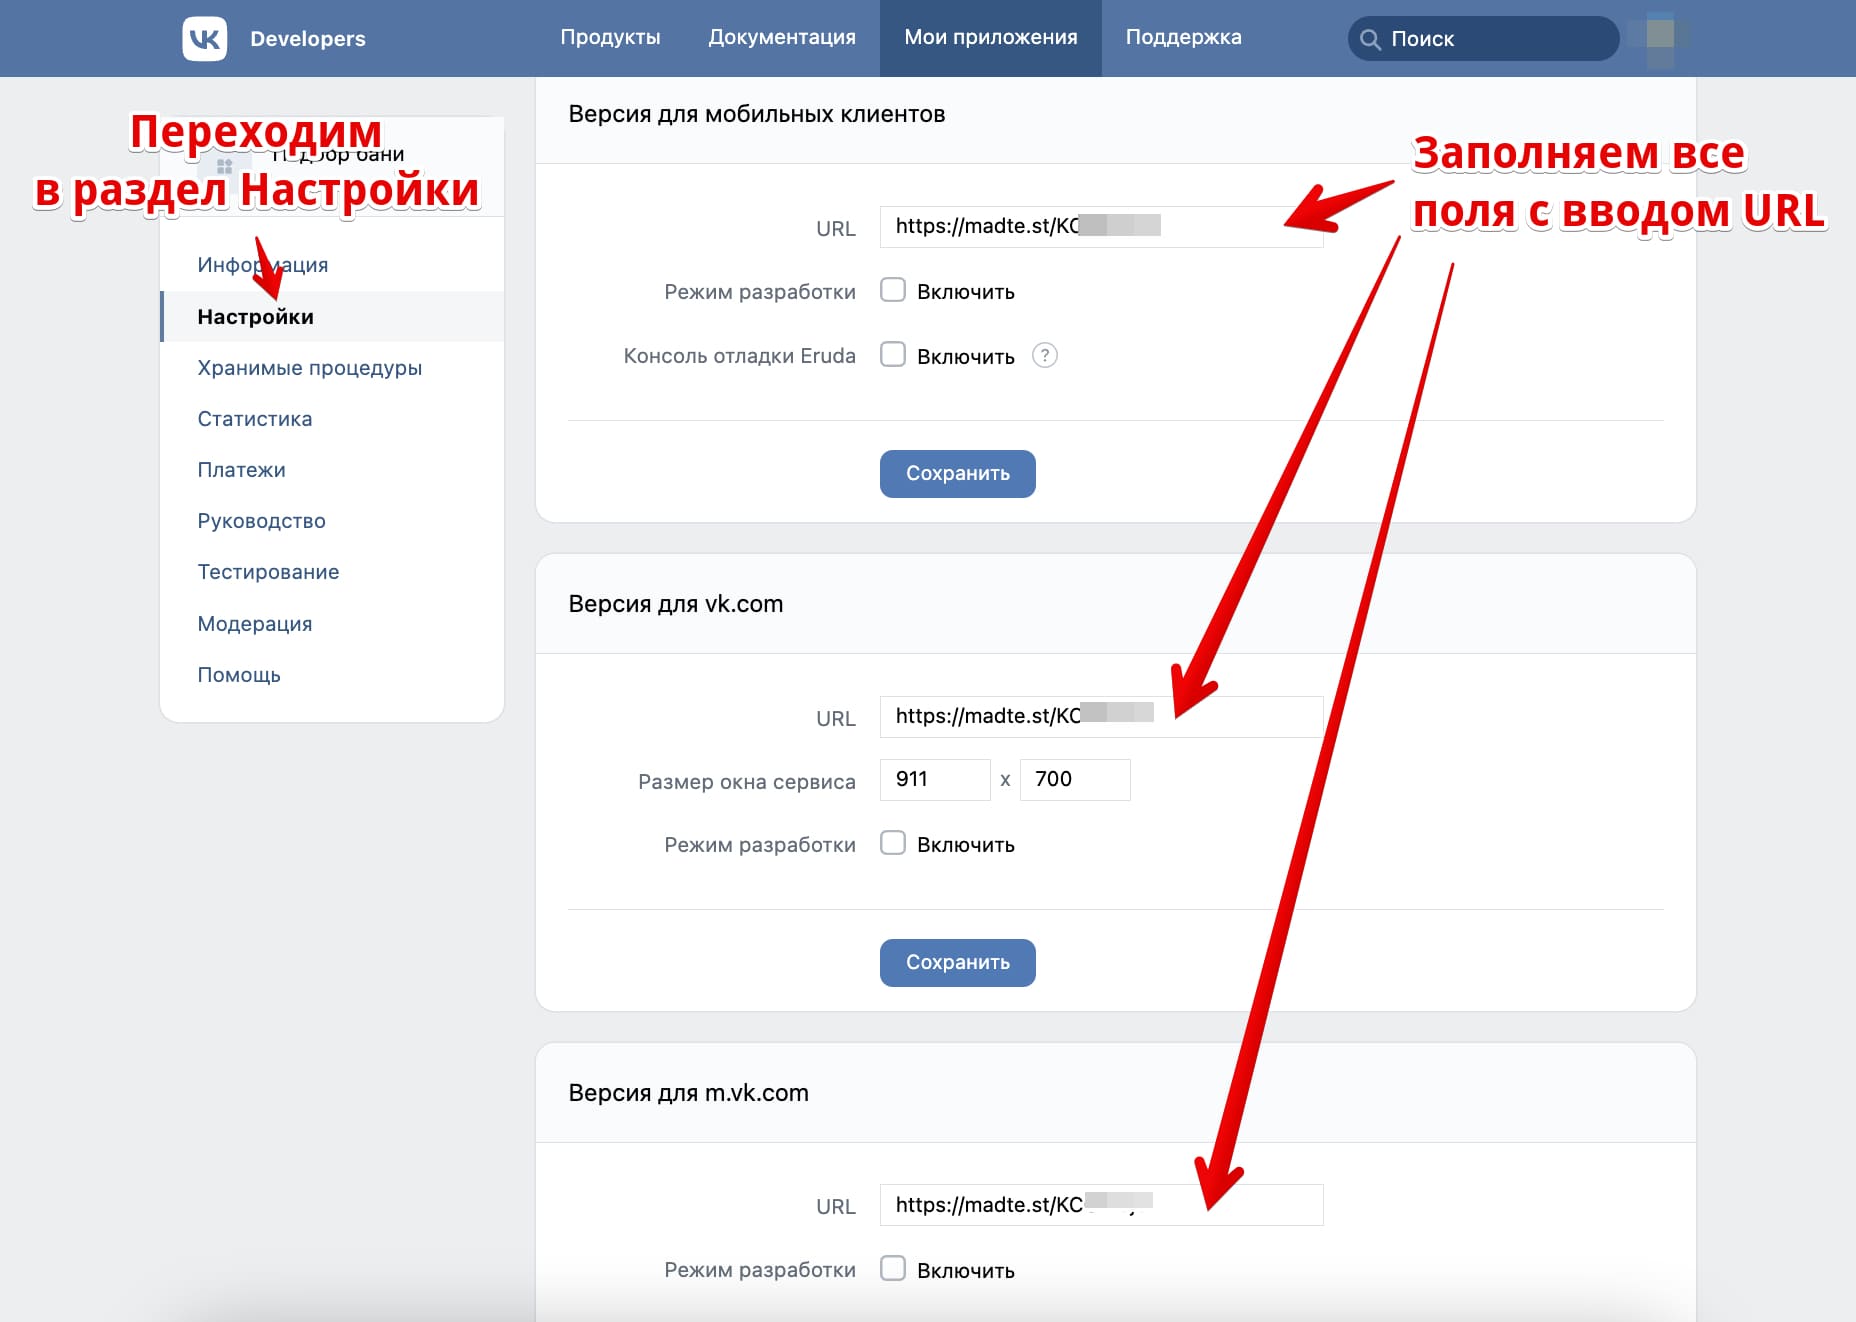Click the 'Консоль отладки Eruda' label
This screenshot has height=1322, width=1856.
pyautogui.click(x=740, y=356)
